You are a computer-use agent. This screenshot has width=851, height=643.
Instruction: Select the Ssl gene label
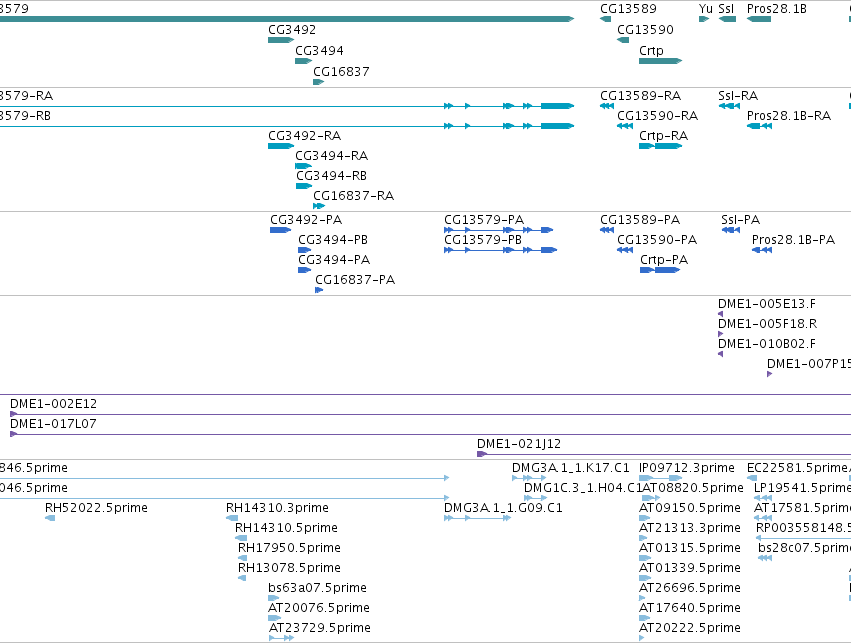click(726, 9)
